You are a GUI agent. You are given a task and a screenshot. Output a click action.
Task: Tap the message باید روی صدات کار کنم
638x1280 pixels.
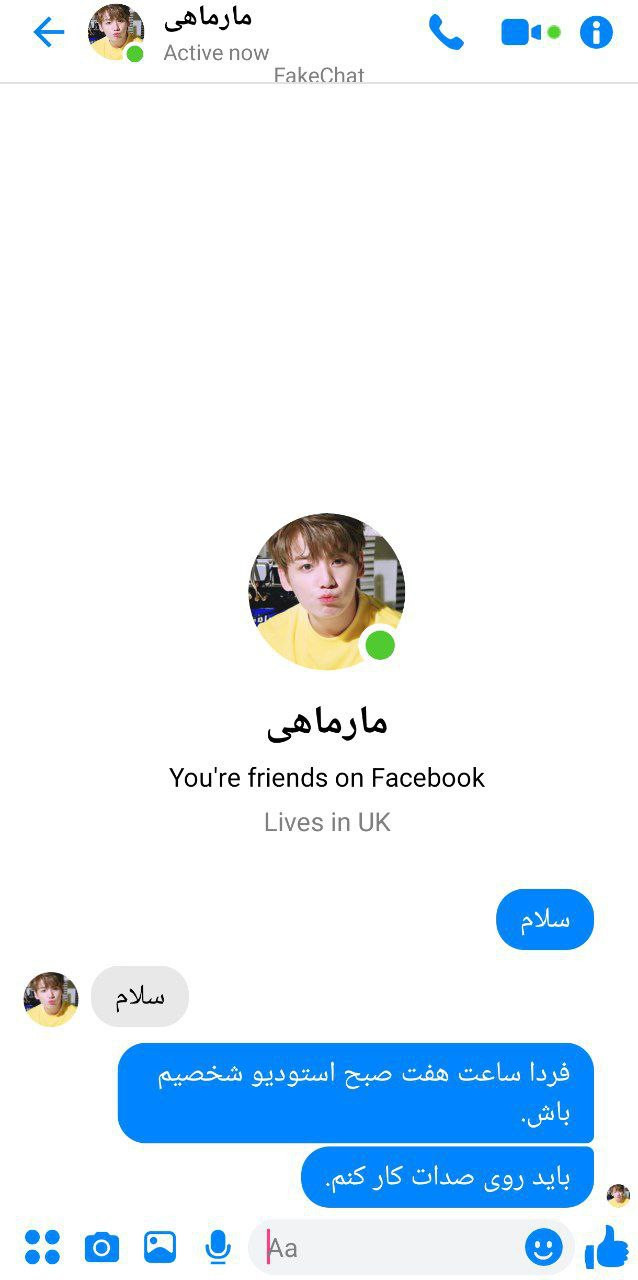click(447, 1177)
